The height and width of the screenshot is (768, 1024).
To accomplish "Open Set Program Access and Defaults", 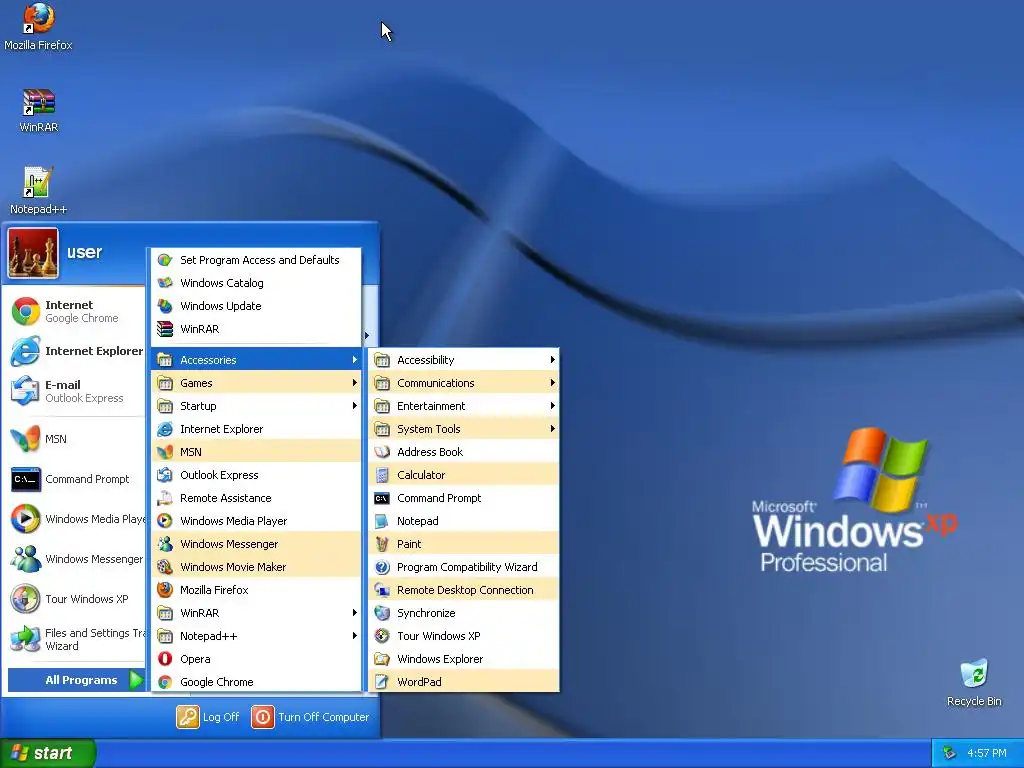I will [x=256, y=260].
